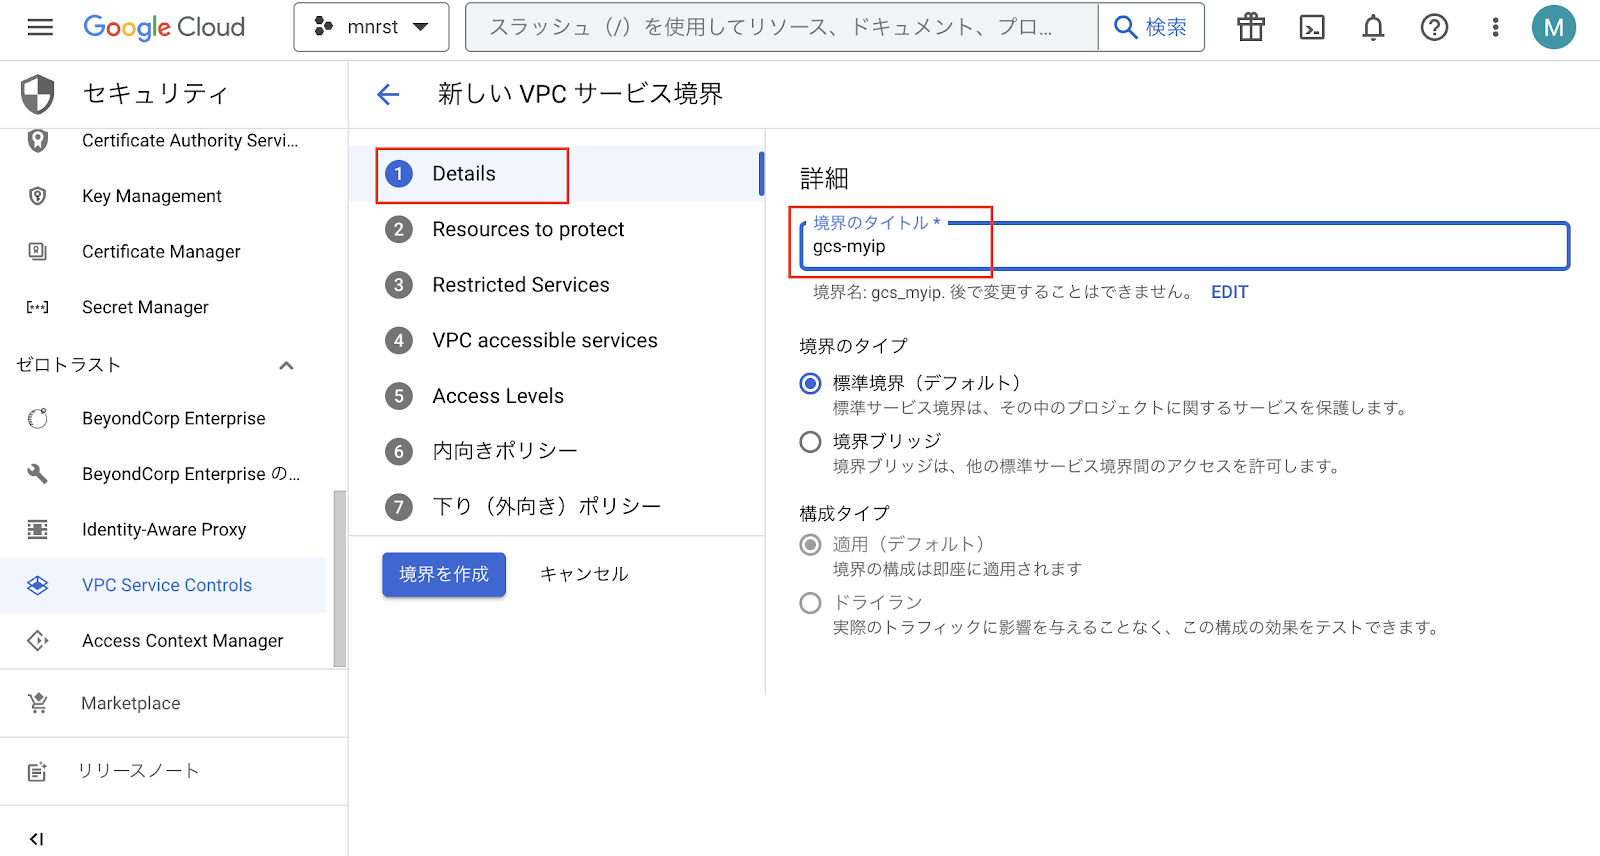Open the notifications bell
Image resolution: width=1600 pixels, height=856 pixels.
coord(1374,27)
